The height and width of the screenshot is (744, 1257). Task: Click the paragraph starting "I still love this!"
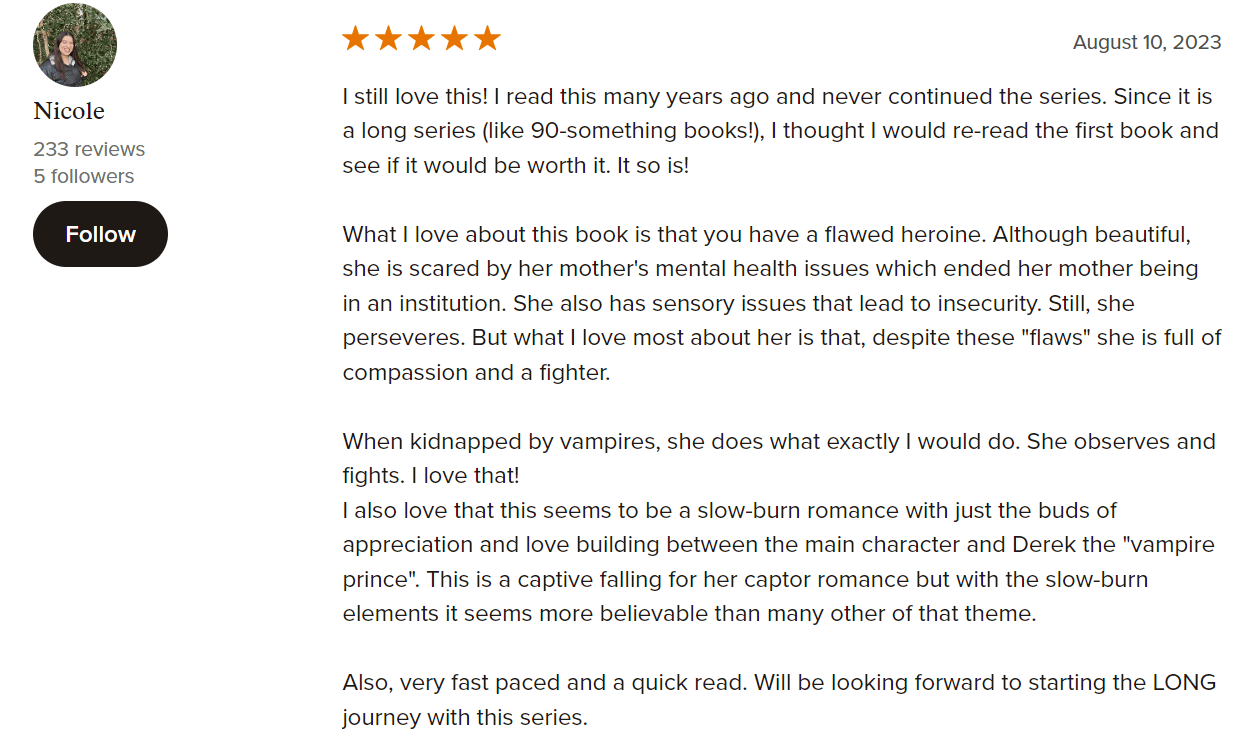(780, 131)
